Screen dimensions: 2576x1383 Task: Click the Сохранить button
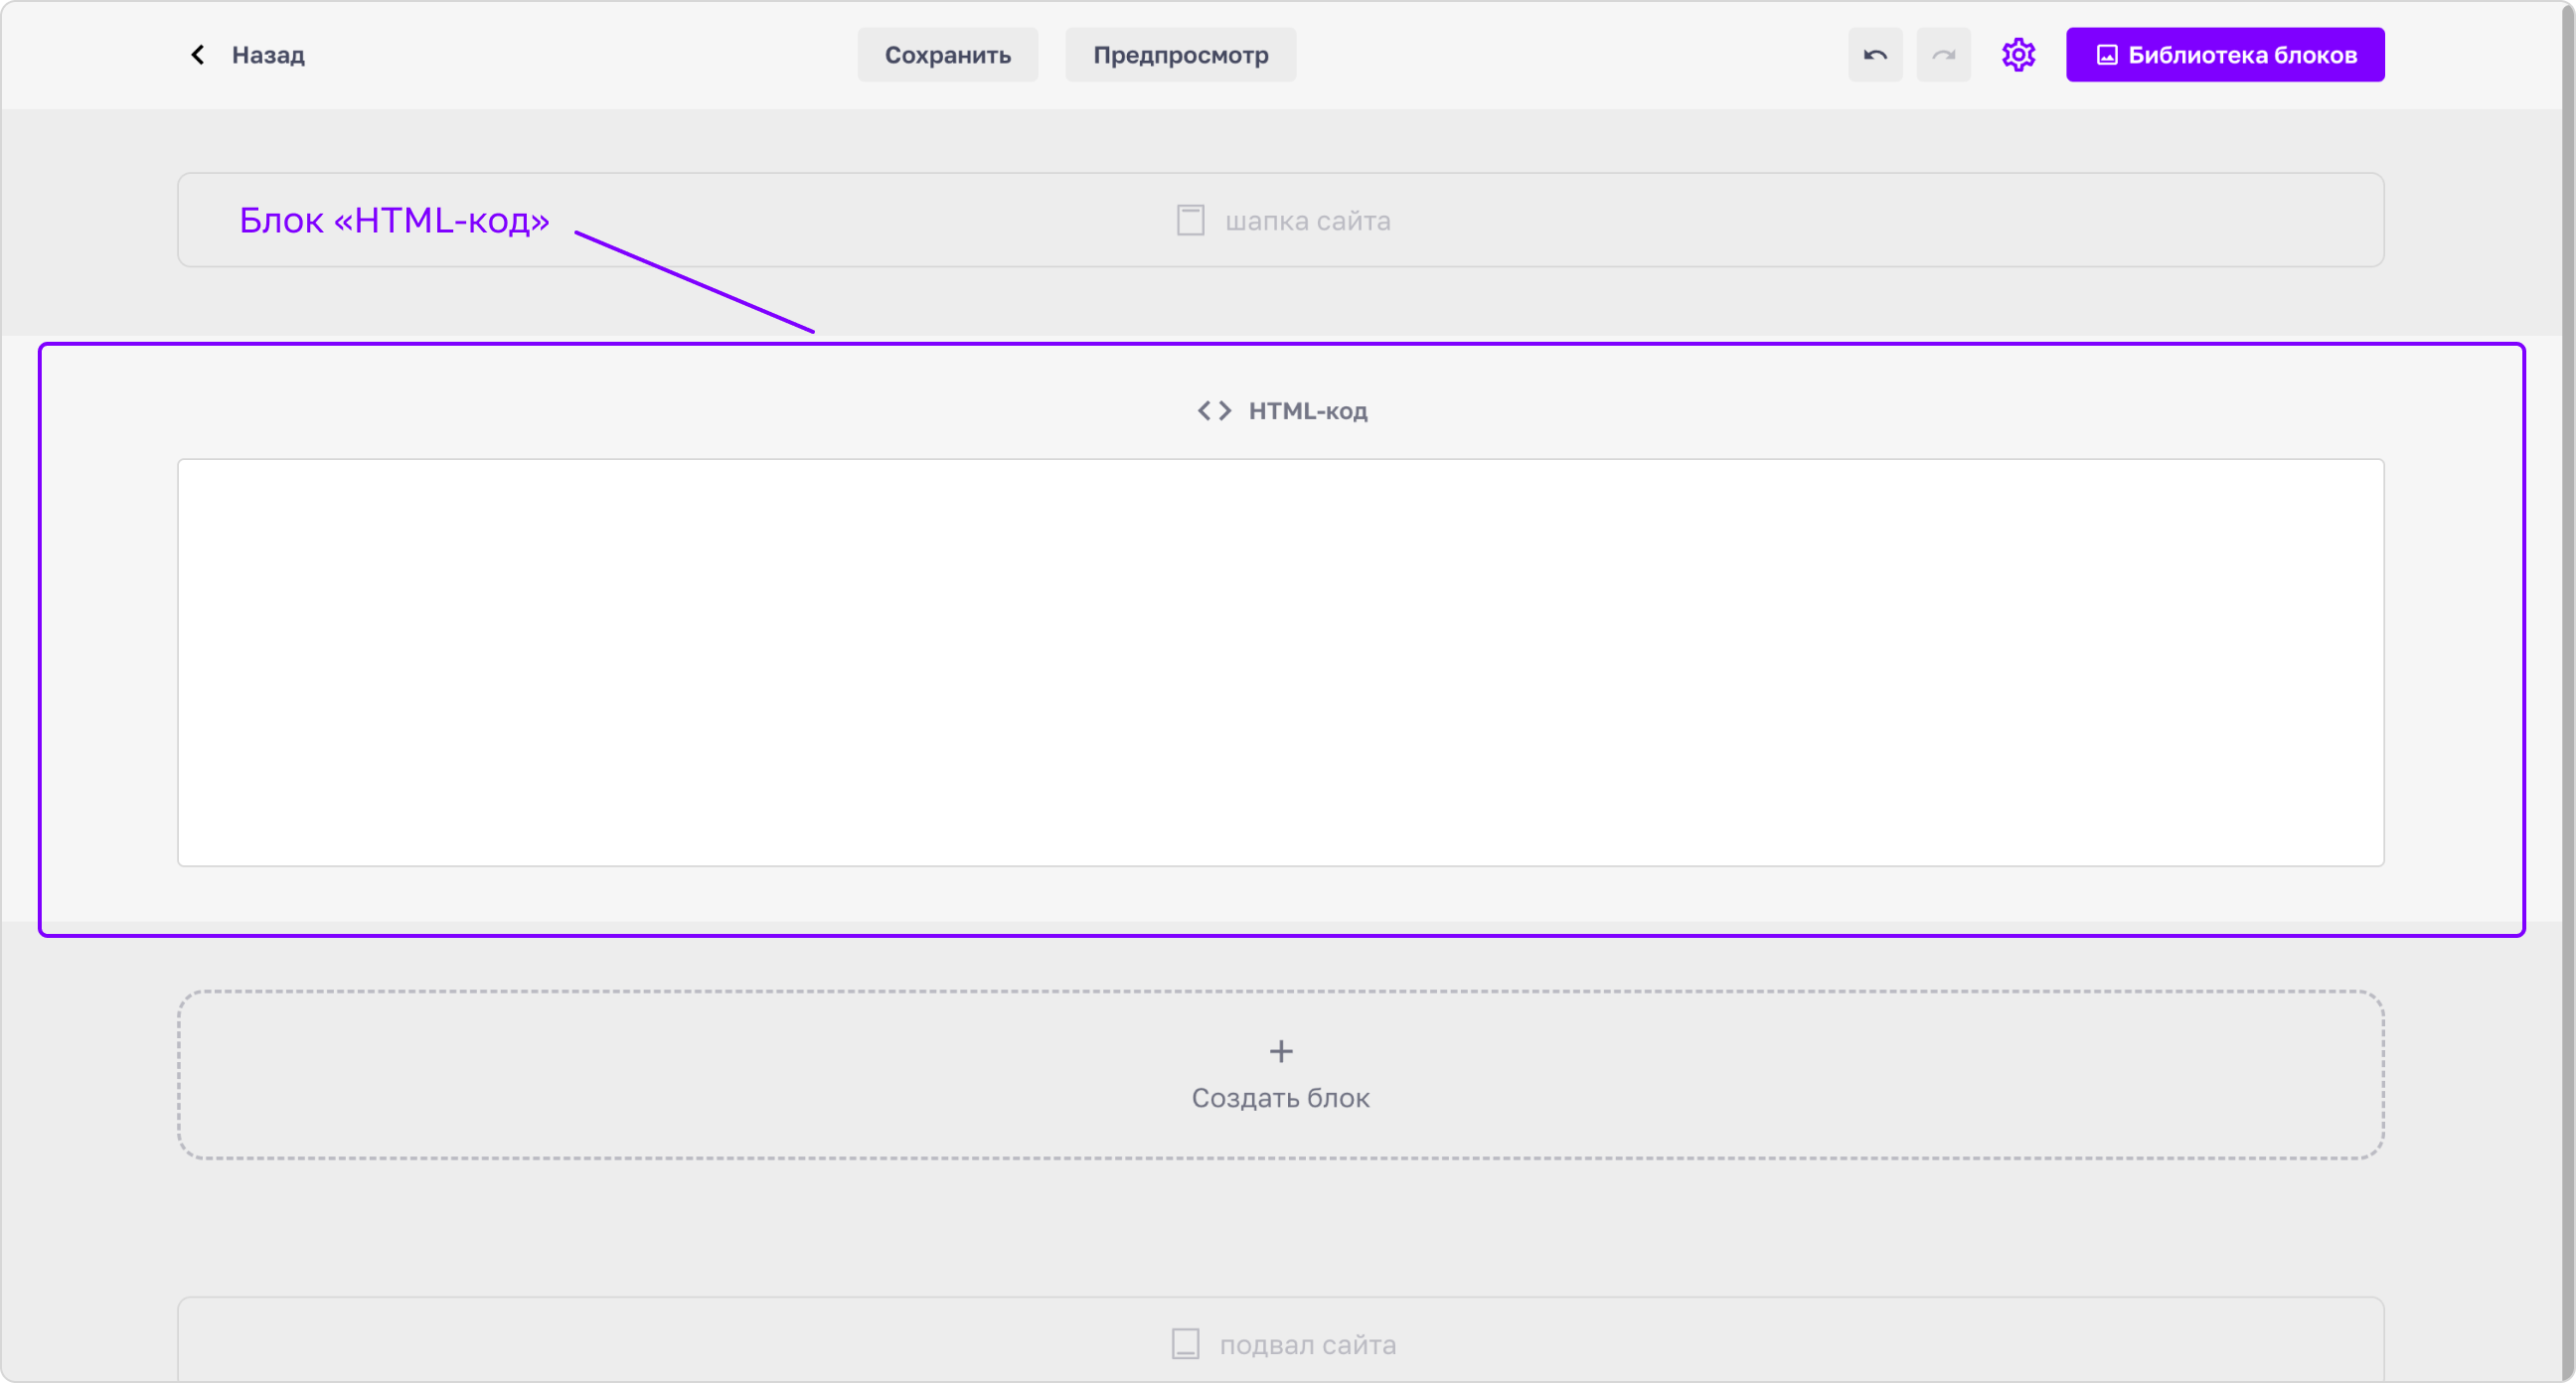pyautogui.click(x=947, y=55)
